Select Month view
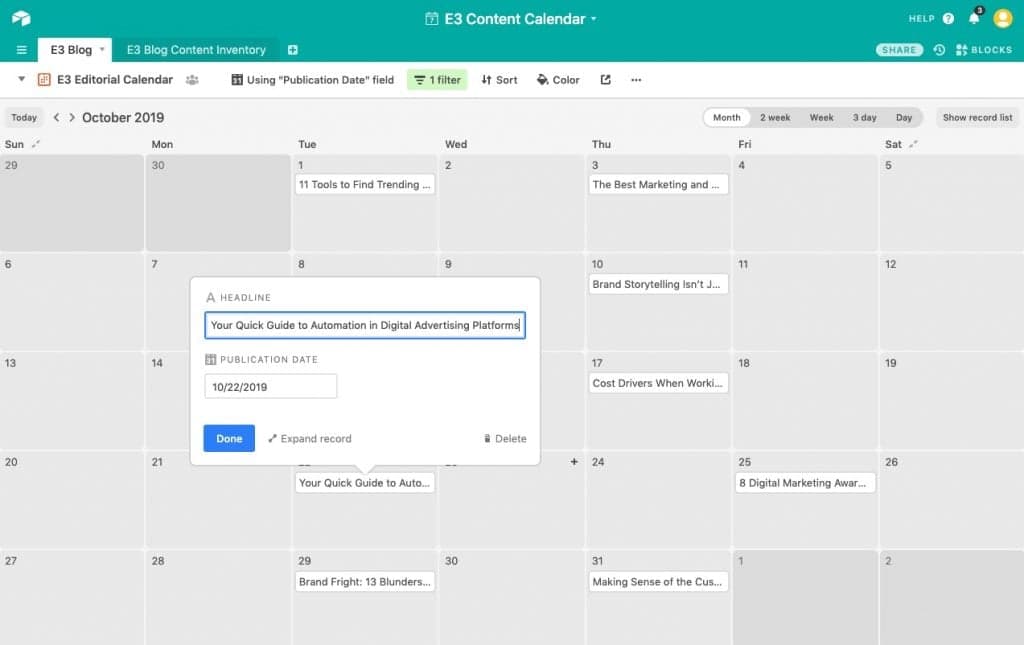 [727, 118]
